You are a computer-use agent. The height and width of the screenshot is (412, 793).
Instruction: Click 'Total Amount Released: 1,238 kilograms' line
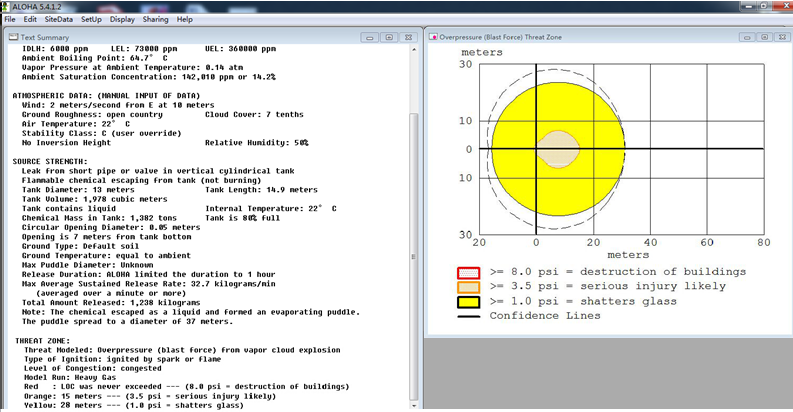[111, 302]
